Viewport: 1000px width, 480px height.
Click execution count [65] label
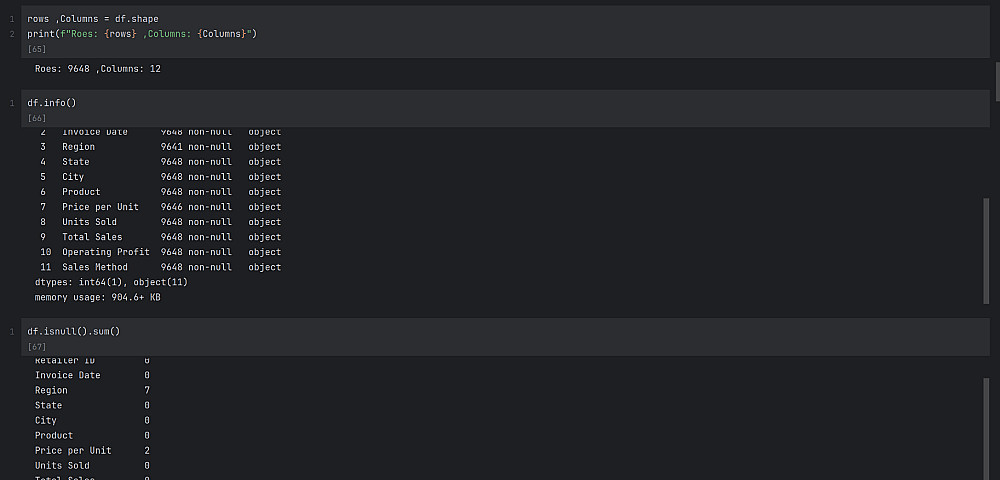(x=38, y=49)
